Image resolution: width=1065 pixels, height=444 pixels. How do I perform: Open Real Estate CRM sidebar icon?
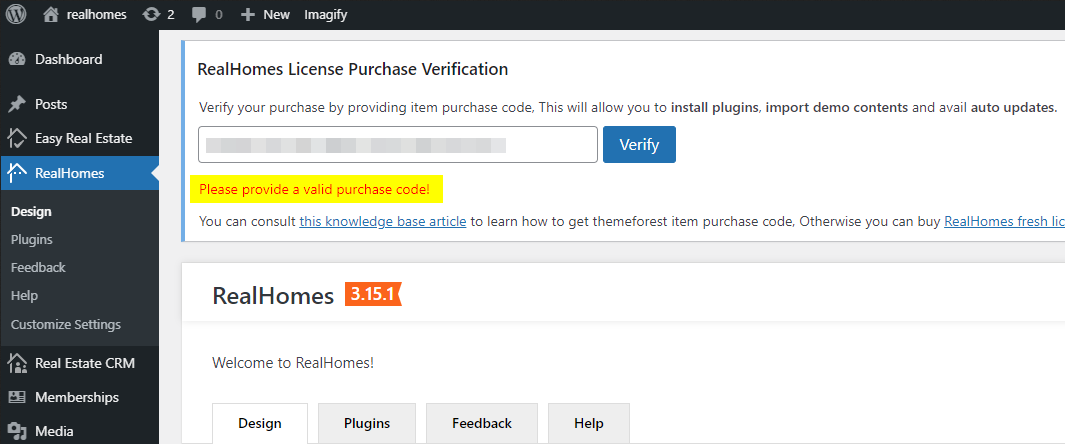pyautogui.click(x=17, y=363)
